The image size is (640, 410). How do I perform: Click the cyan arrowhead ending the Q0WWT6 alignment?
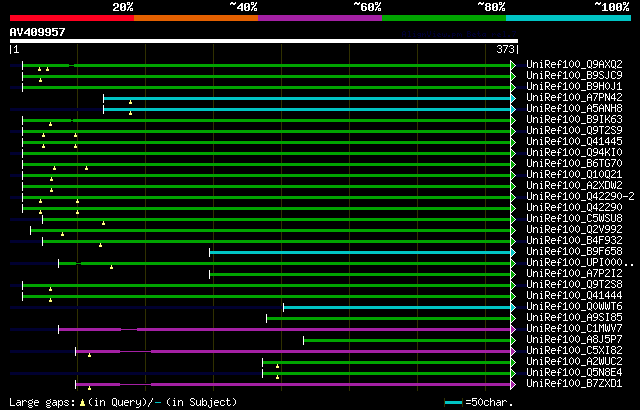click(513, 308)
